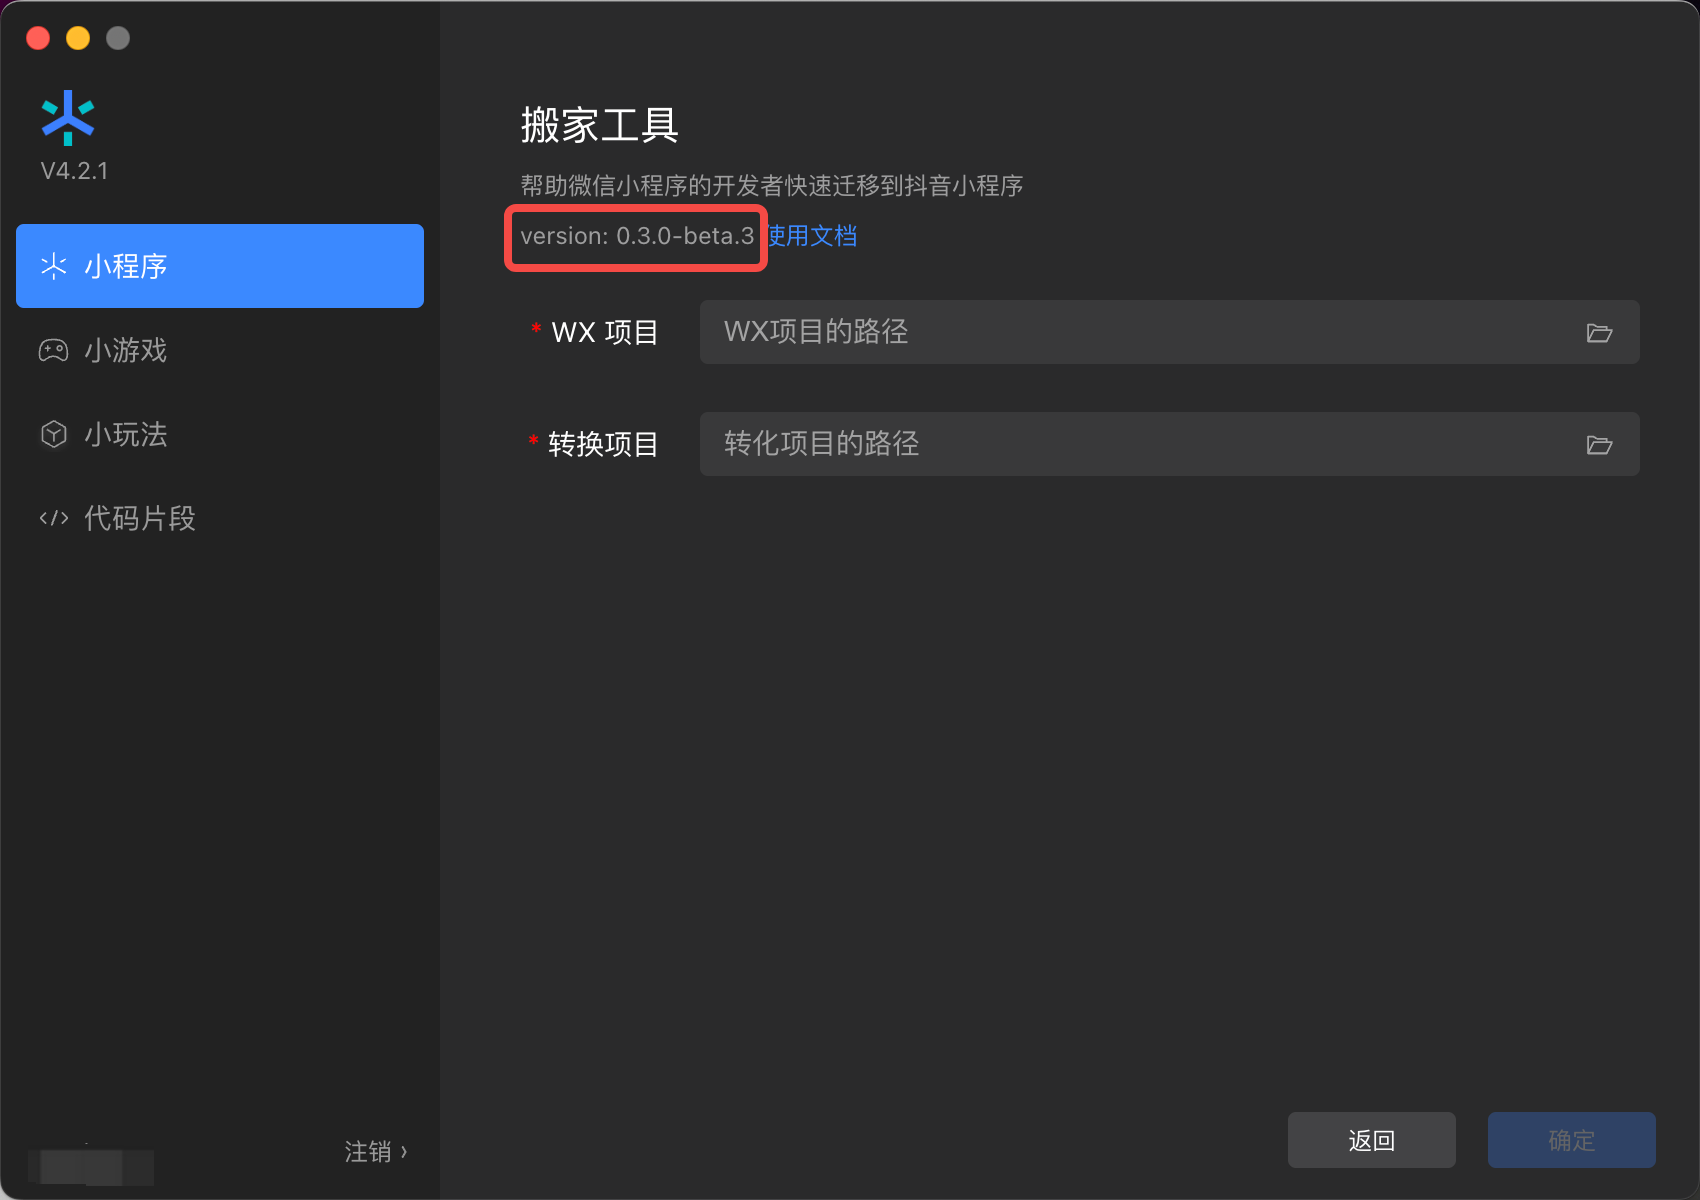Close the window with red button
The height and width of the screenshot is (1200, 1700).
point(38,38)
